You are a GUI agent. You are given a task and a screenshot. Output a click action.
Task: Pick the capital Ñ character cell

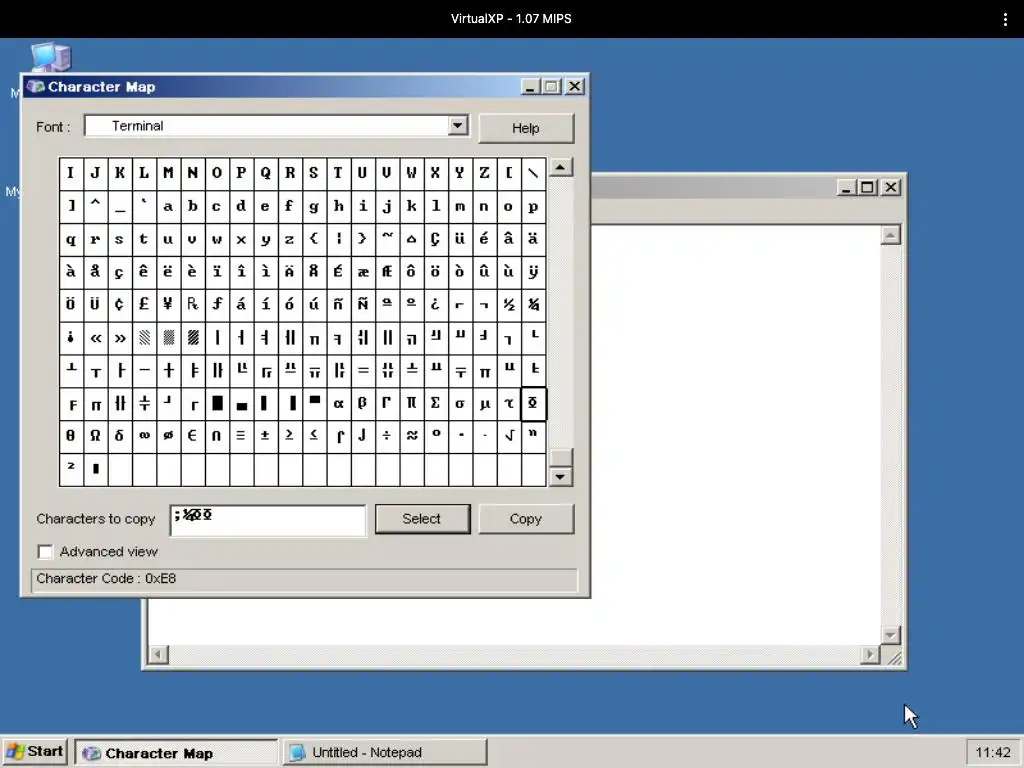(362, 304)
